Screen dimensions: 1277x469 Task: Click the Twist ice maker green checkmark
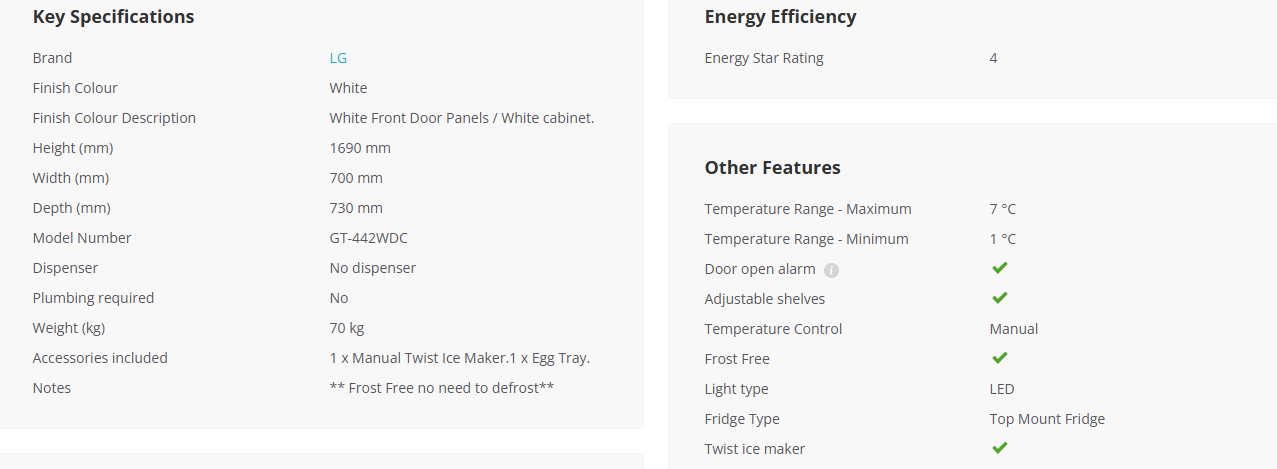[999, 448]
